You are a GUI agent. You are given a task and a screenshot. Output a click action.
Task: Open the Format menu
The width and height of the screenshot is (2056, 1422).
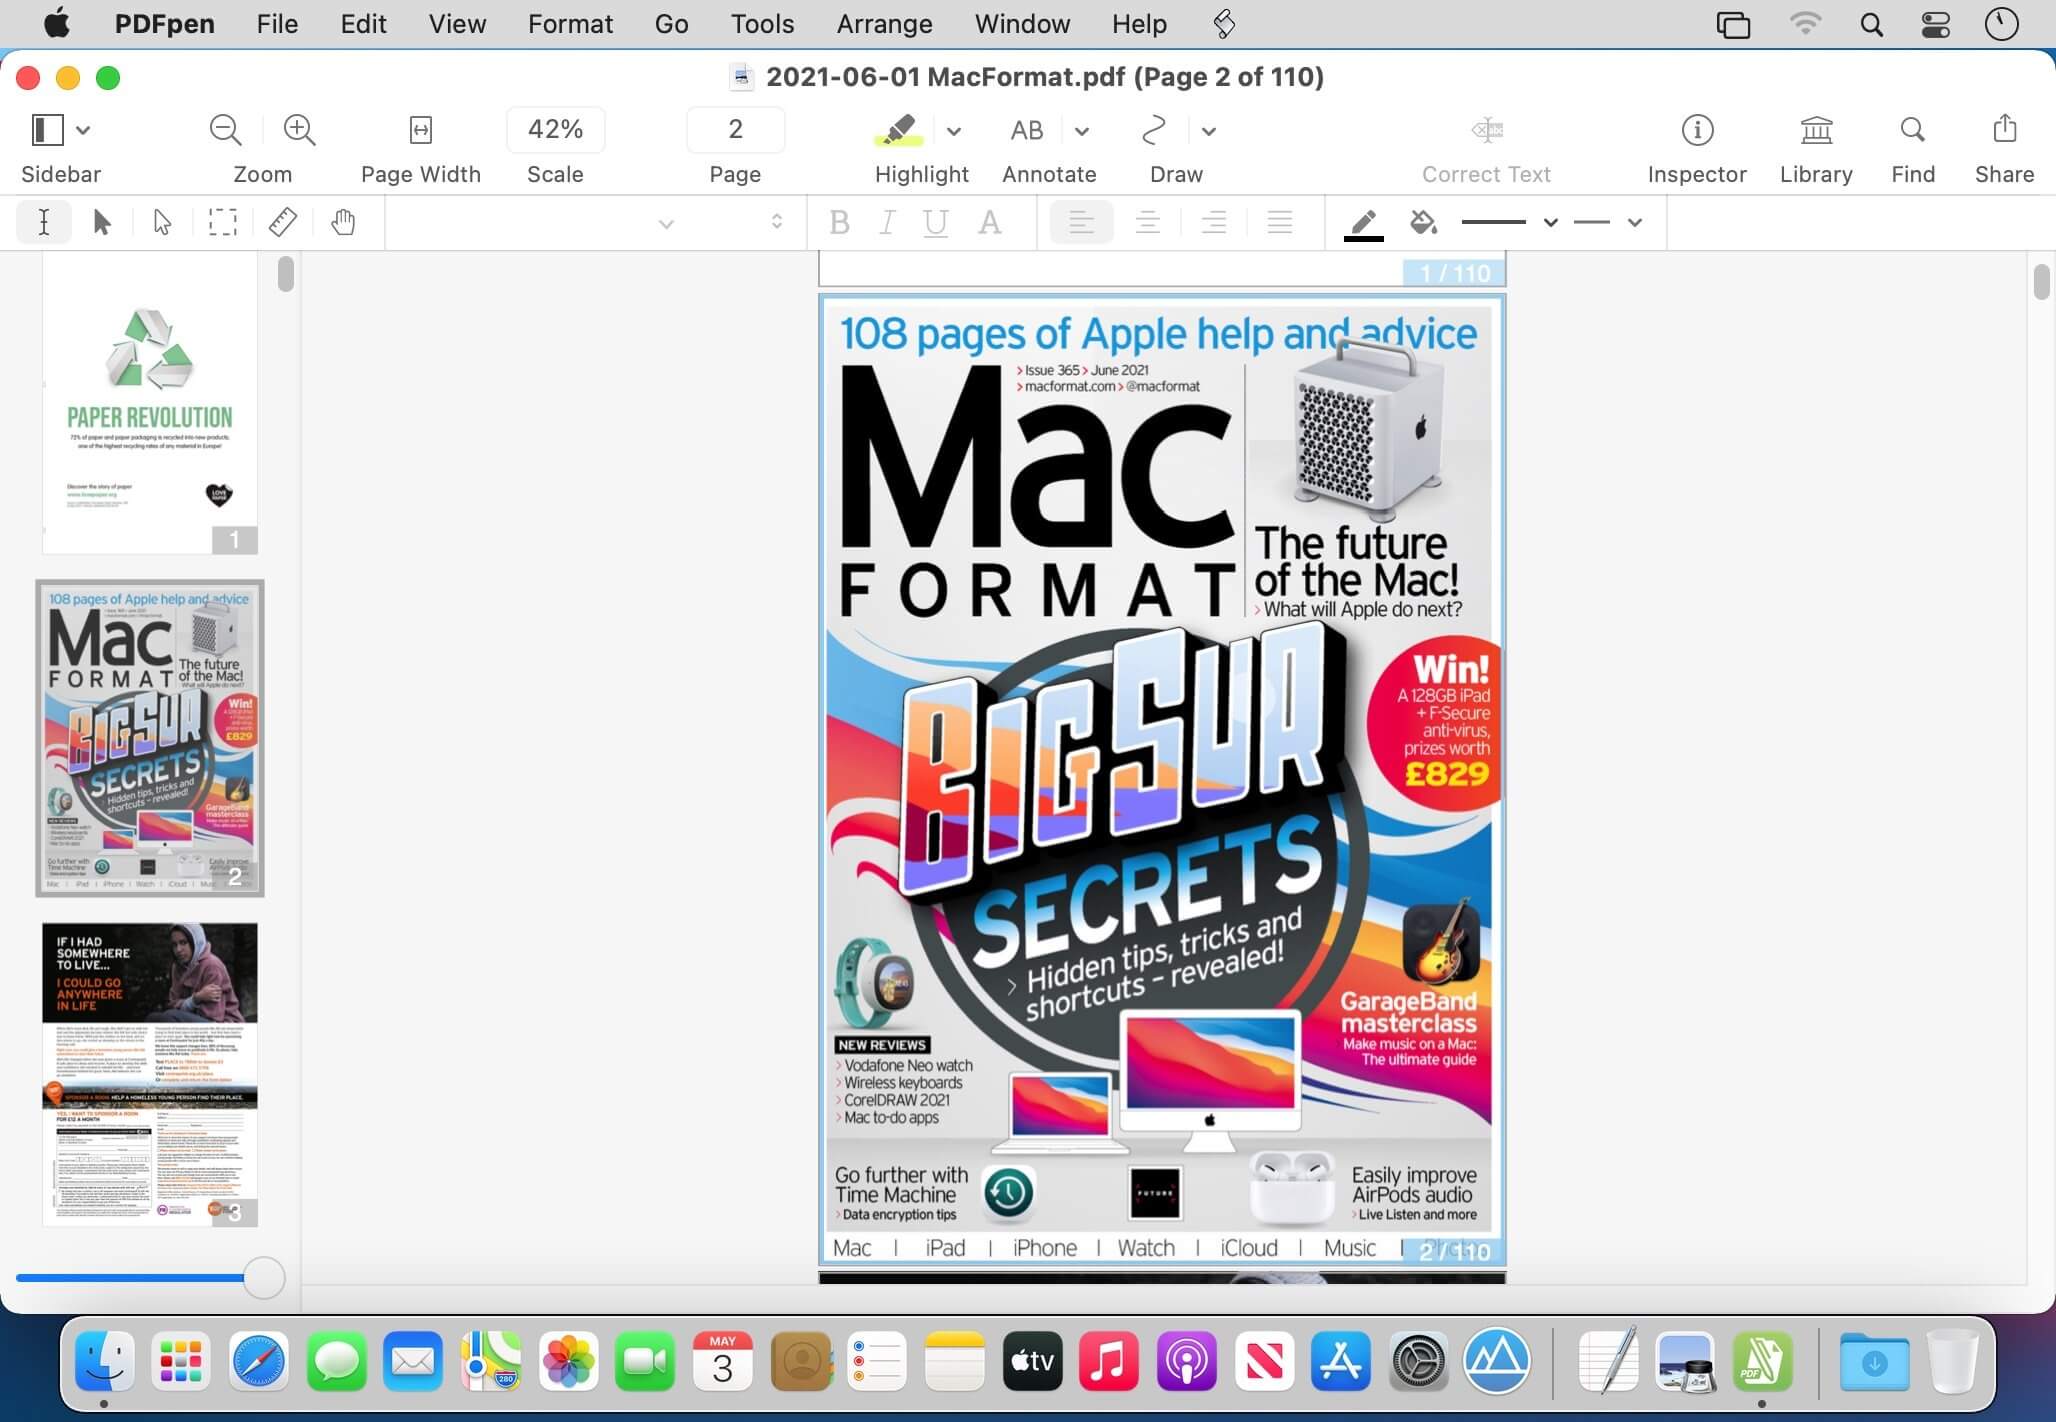570,24
